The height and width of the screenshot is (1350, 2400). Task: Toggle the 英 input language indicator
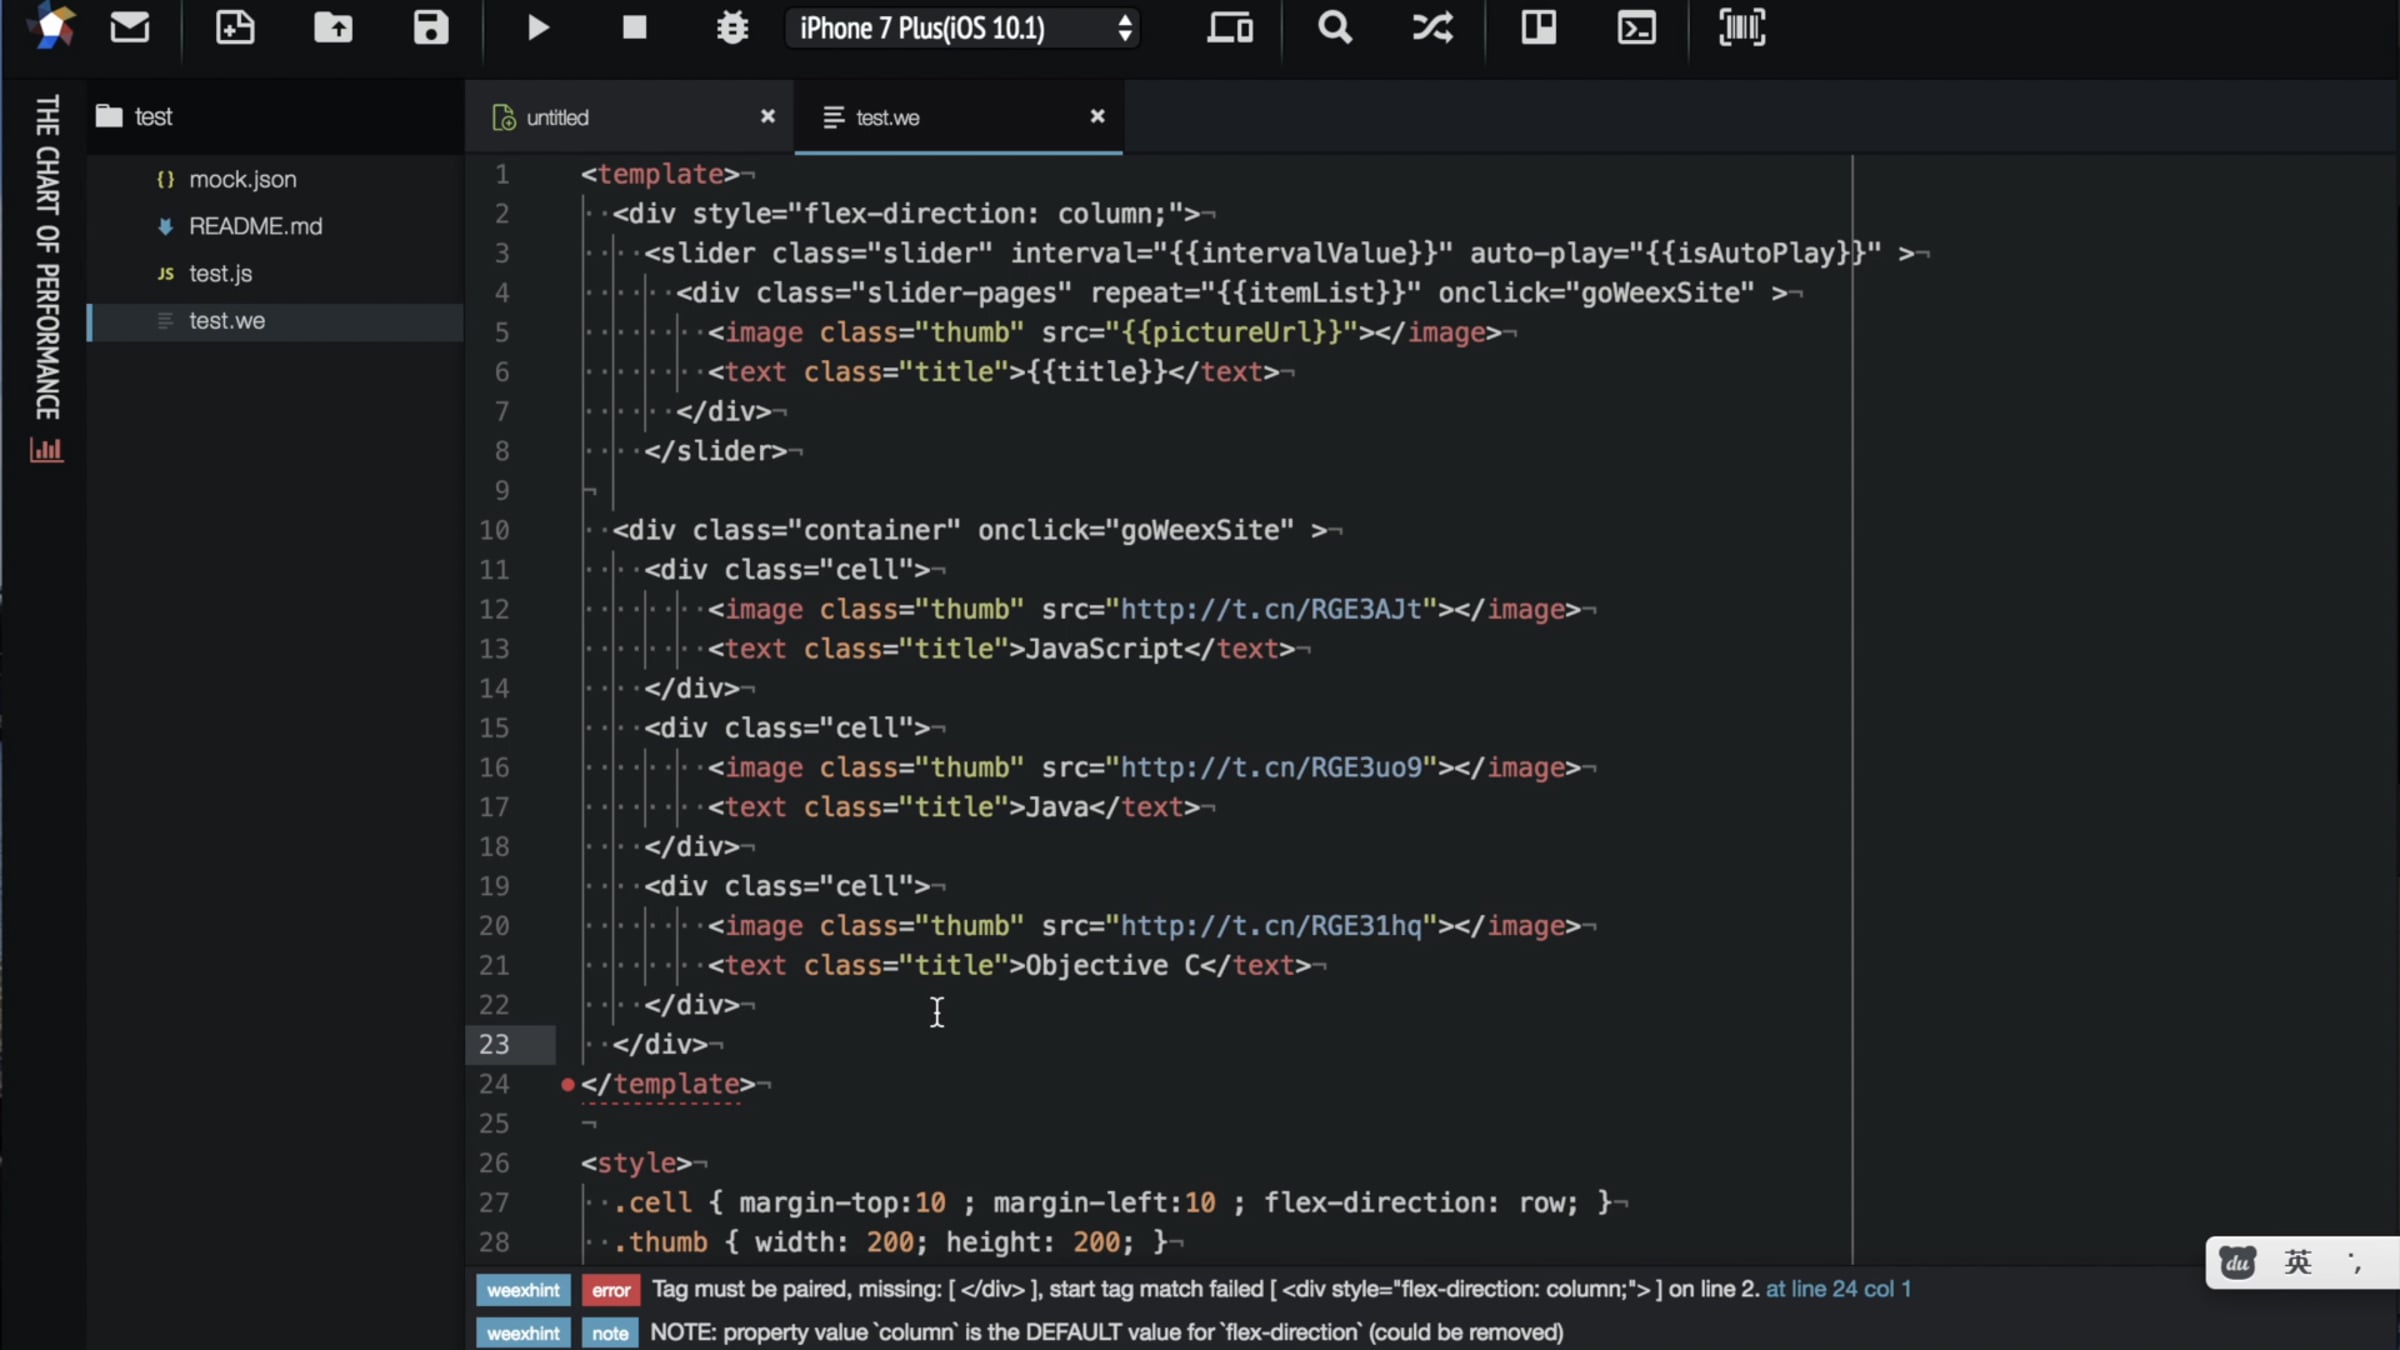2298,1262
